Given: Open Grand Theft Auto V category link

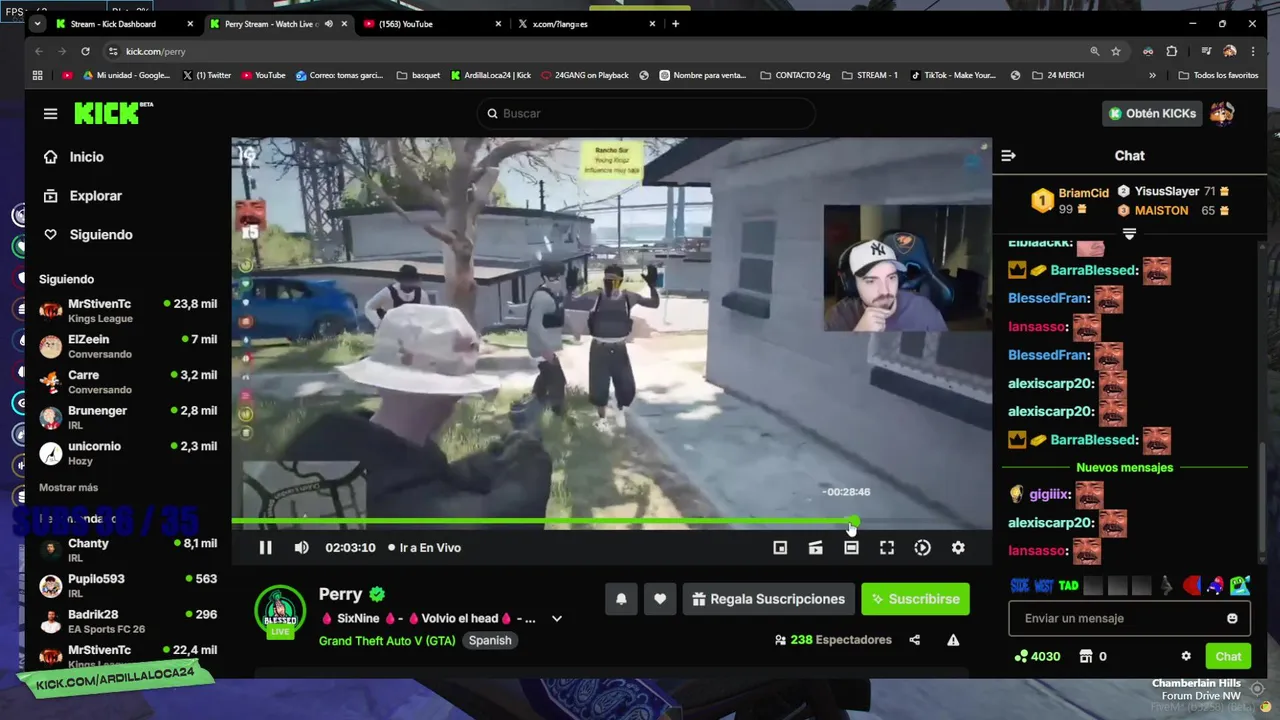Looking at the screenshot, I should tap(387, 640).
